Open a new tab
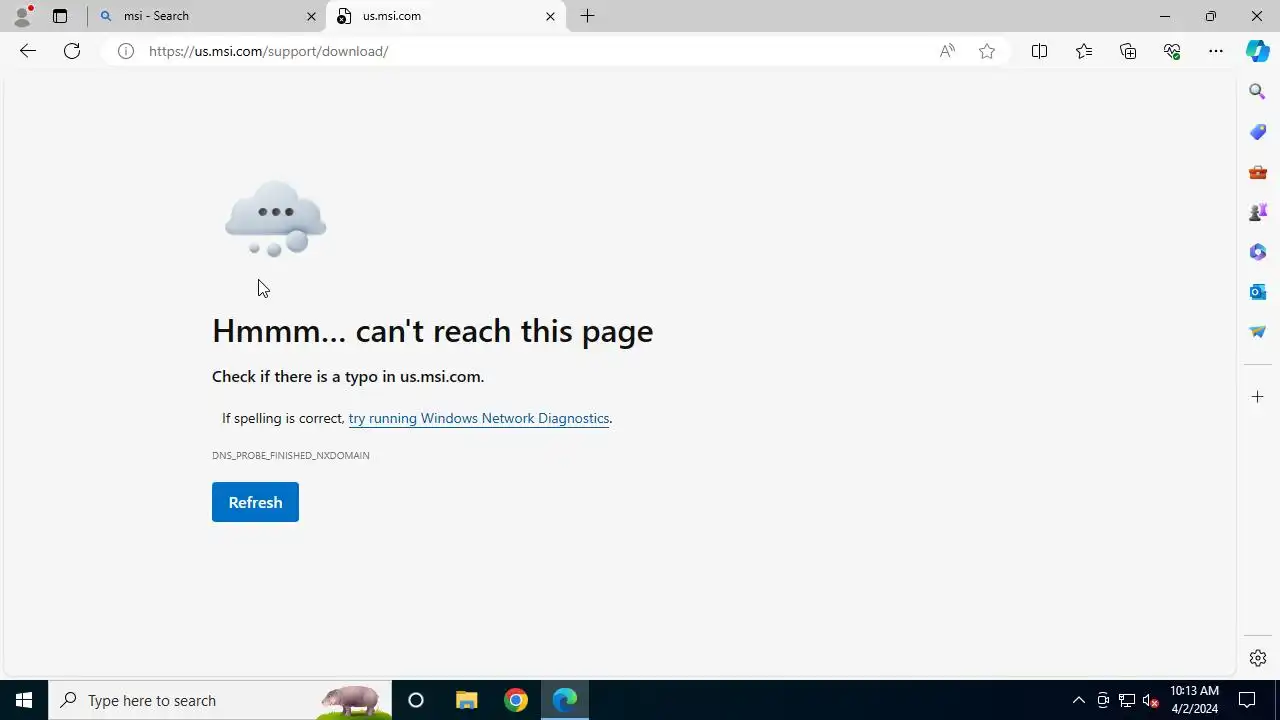This screenshot has height=720, width=1280. (587, 16)
